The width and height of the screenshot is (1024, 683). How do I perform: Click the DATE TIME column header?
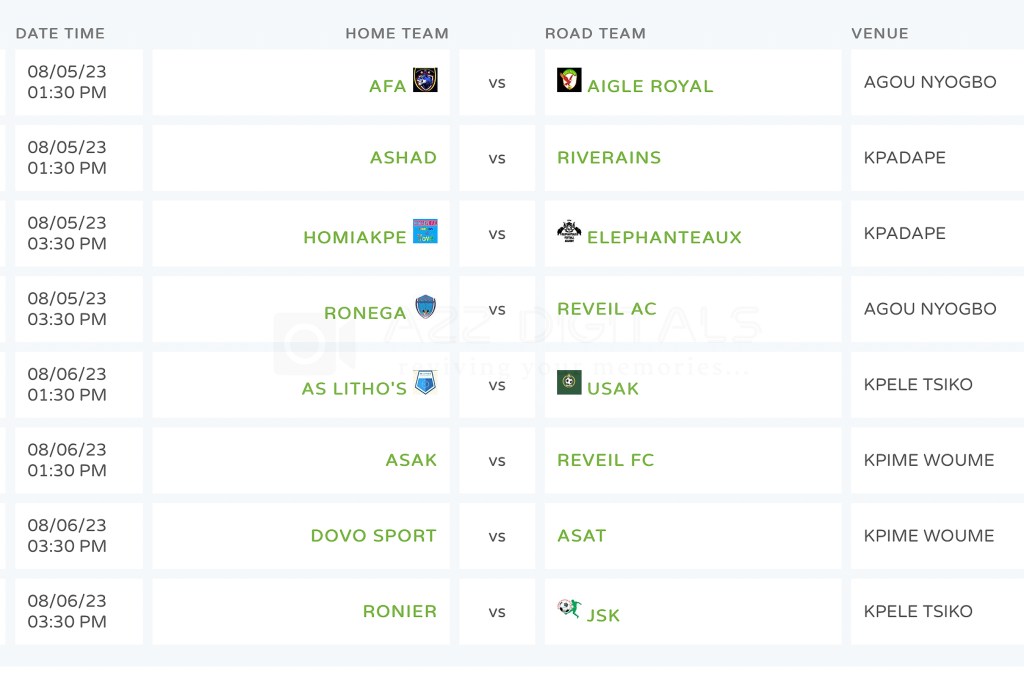pyautogui.click(x=60, y=33)
